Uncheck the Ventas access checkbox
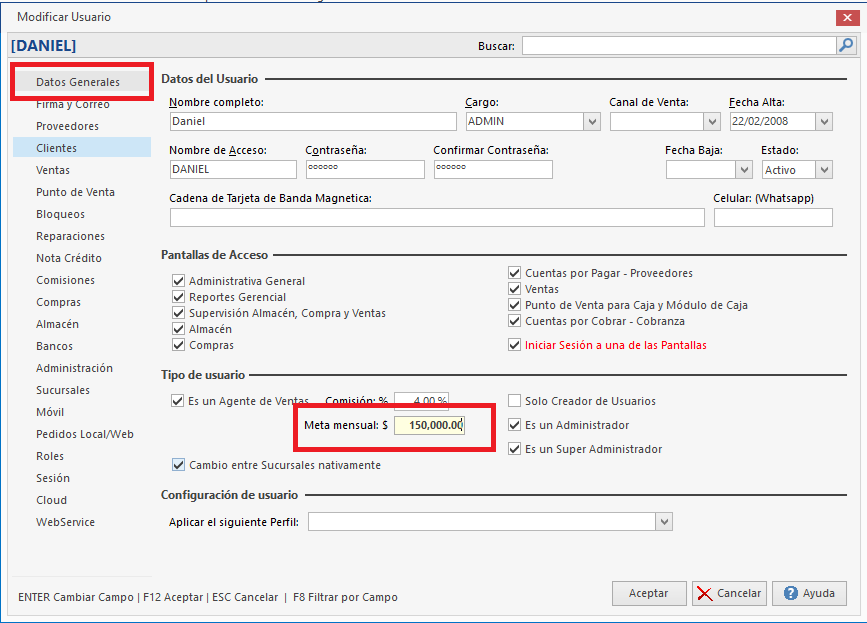Viewport: 867px width, 623px height. click(514, 289)
